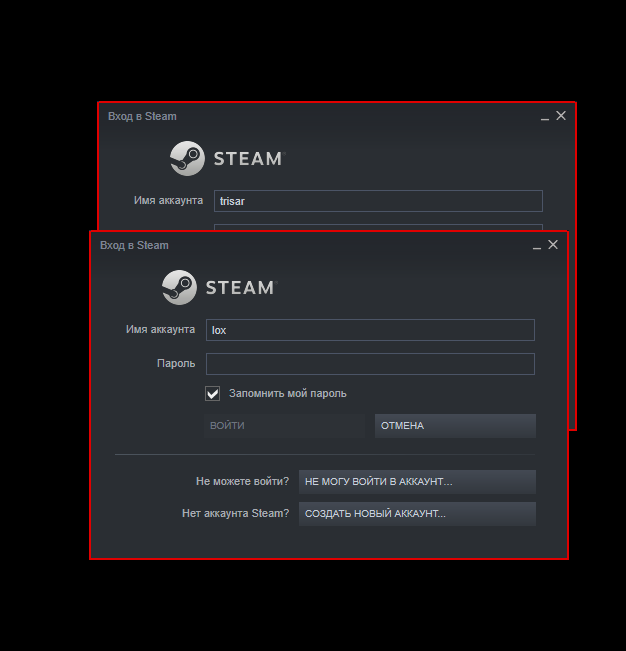Click the Steam logo in back window

tap(227, 158)
